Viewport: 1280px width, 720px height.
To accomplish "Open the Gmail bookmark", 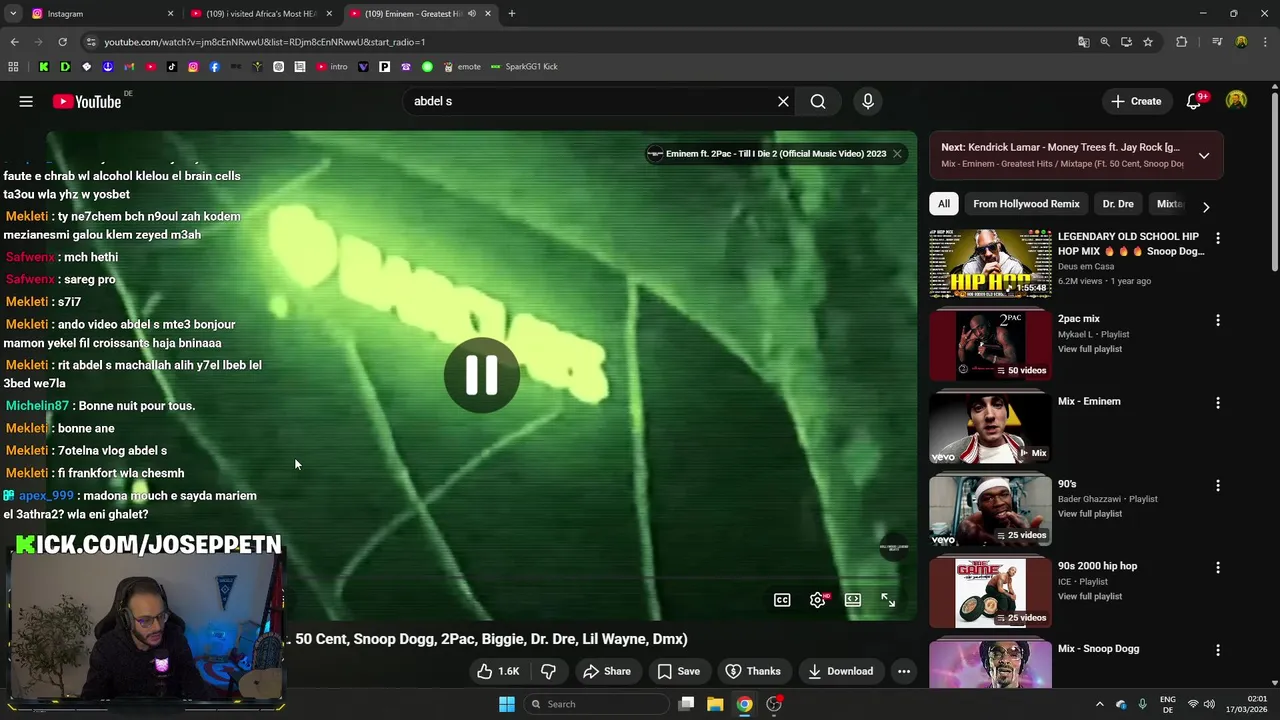I will tap(129, 67).
